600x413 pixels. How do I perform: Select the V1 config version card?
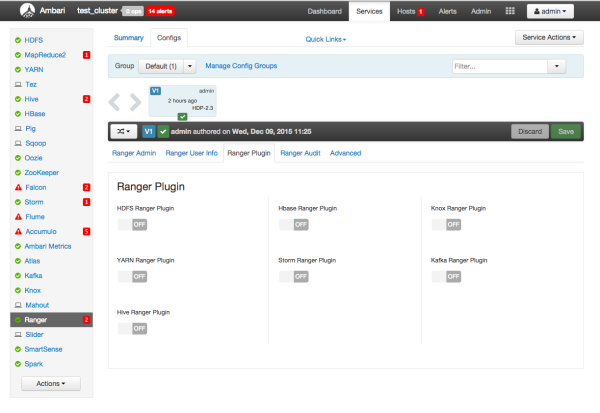click(183, 101)
